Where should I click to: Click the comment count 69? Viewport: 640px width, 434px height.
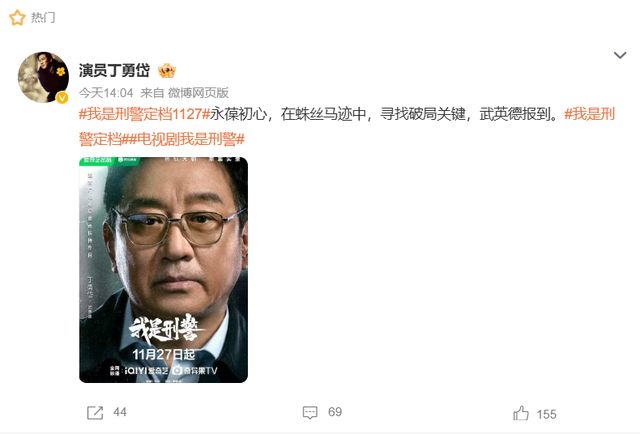coord(335,412)
